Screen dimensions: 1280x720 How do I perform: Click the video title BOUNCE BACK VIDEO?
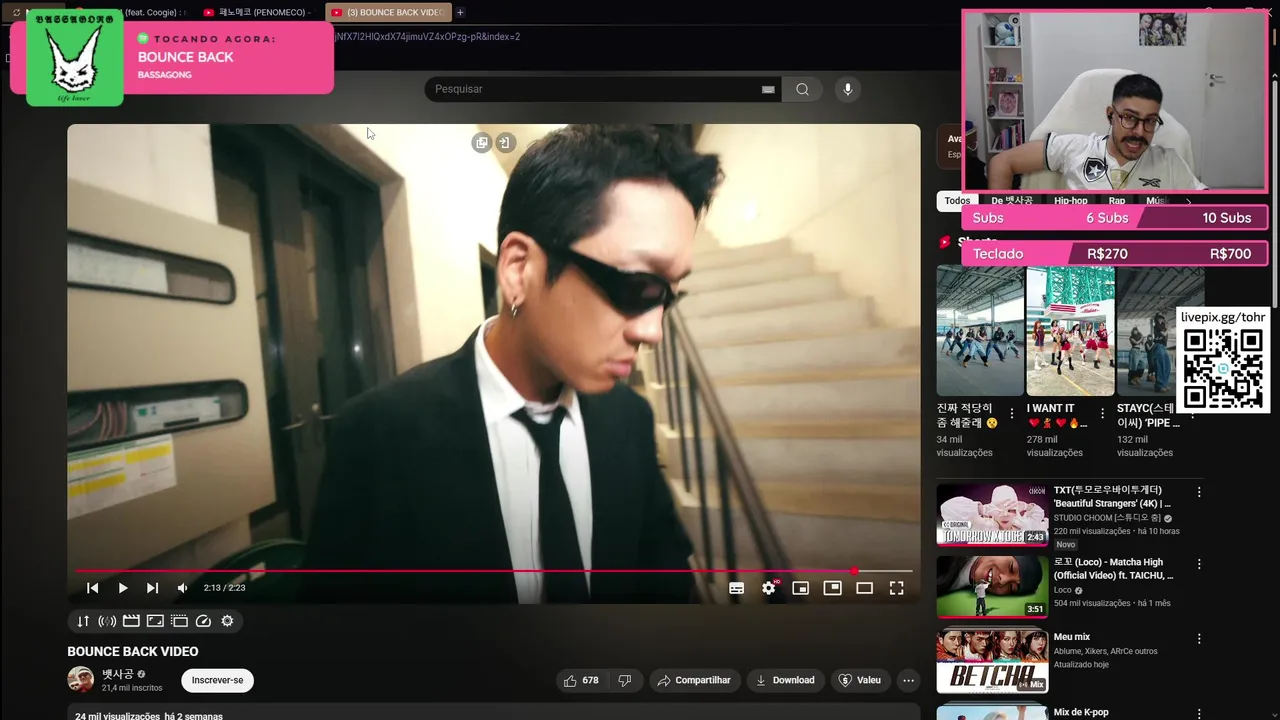pos(133,651)
